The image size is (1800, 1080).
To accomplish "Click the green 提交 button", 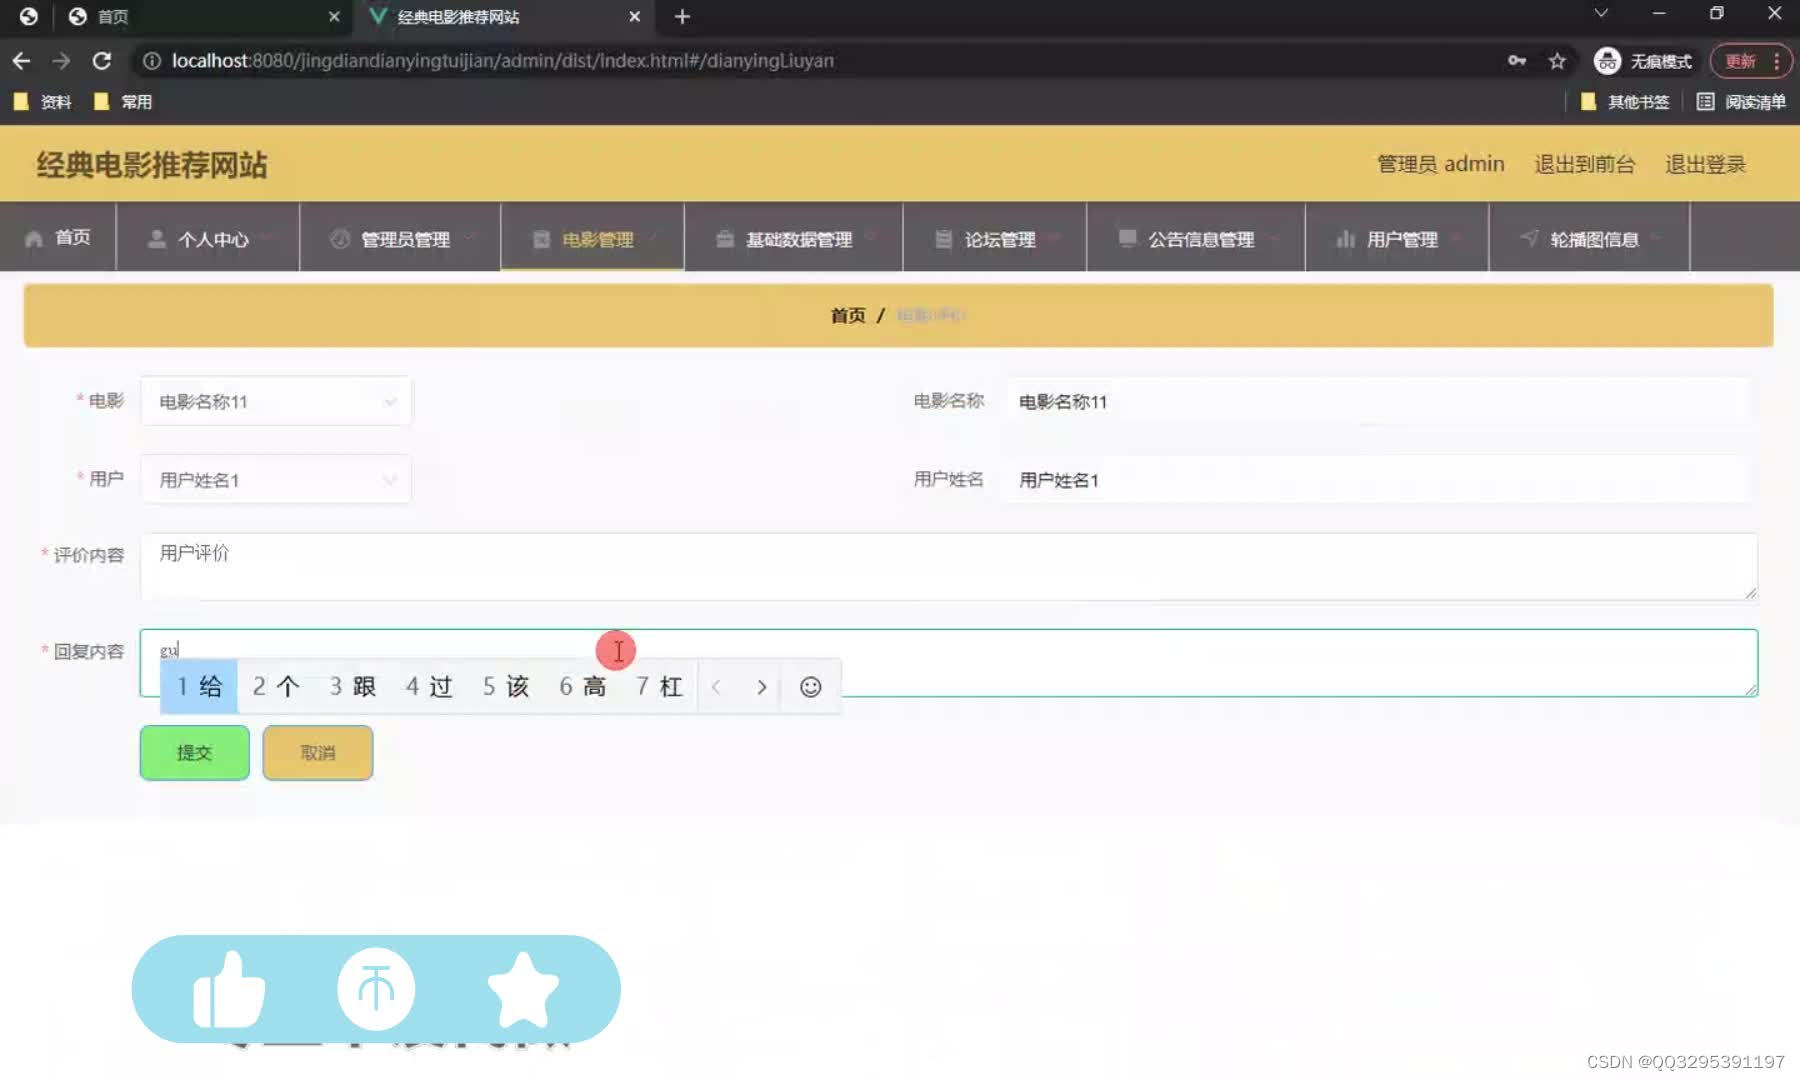I will pyautogui.click(x=194, y=753).
